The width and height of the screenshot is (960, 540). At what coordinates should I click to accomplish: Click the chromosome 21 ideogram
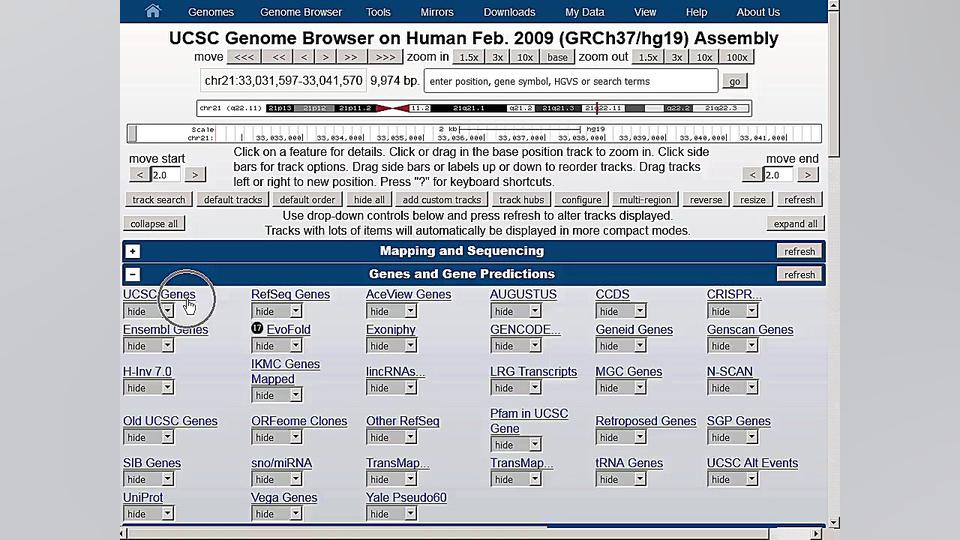coord(474,108)
